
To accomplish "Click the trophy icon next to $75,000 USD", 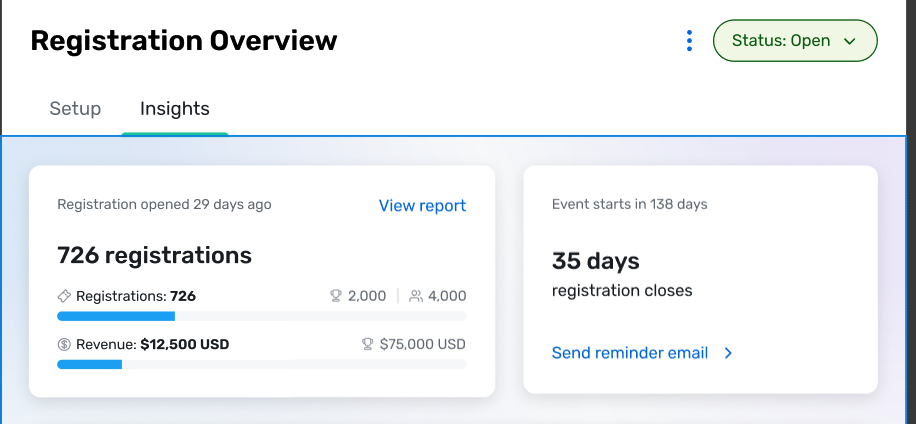I will tap(367, 345).
